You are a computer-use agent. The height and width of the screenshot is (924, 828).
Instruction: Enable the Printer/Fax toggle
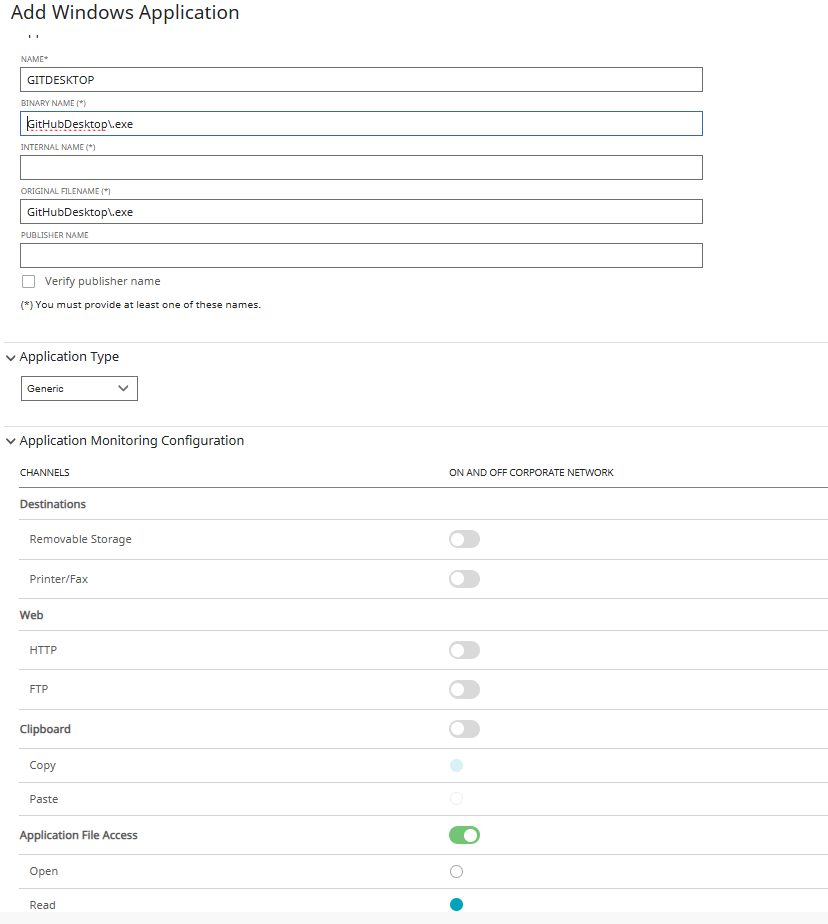[x=464, y=579]
